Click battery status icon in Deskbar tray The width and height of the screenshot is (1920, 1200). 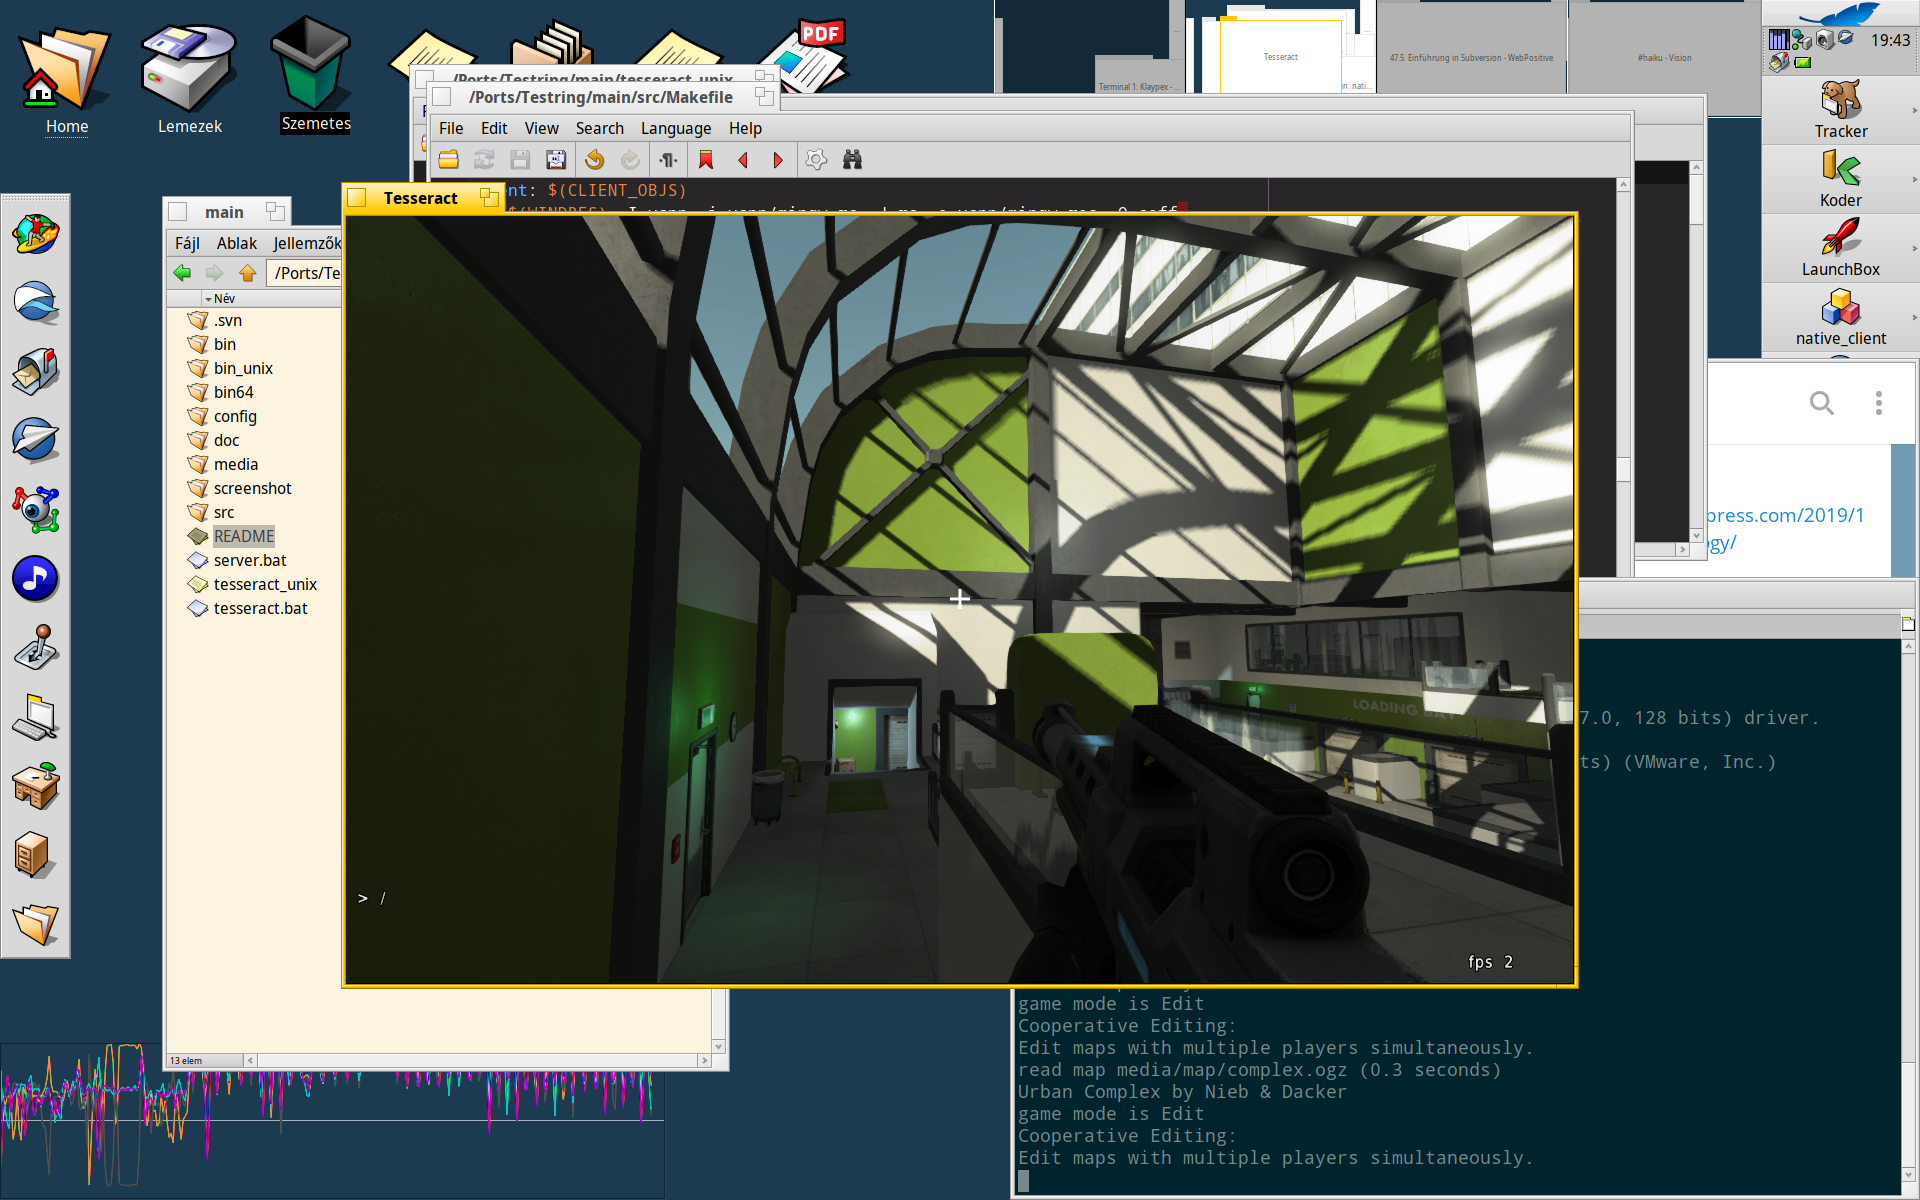[1802, 62]
